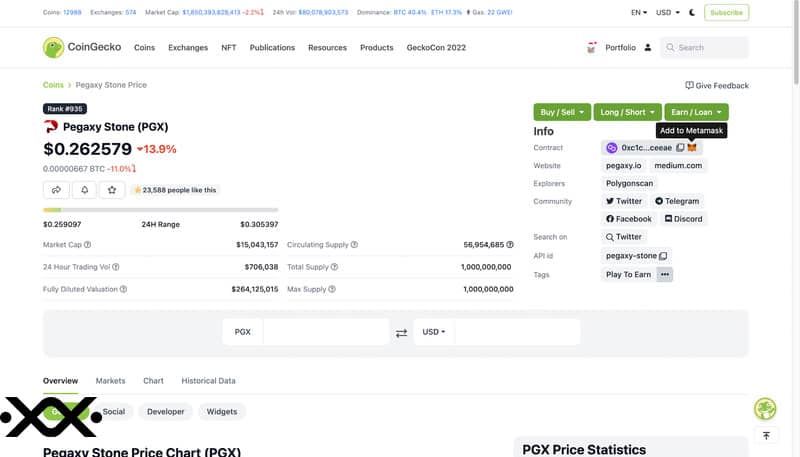Switch to the Historical Data tab
This screenshot has width=800, height=457.
[x=208, y=381]
